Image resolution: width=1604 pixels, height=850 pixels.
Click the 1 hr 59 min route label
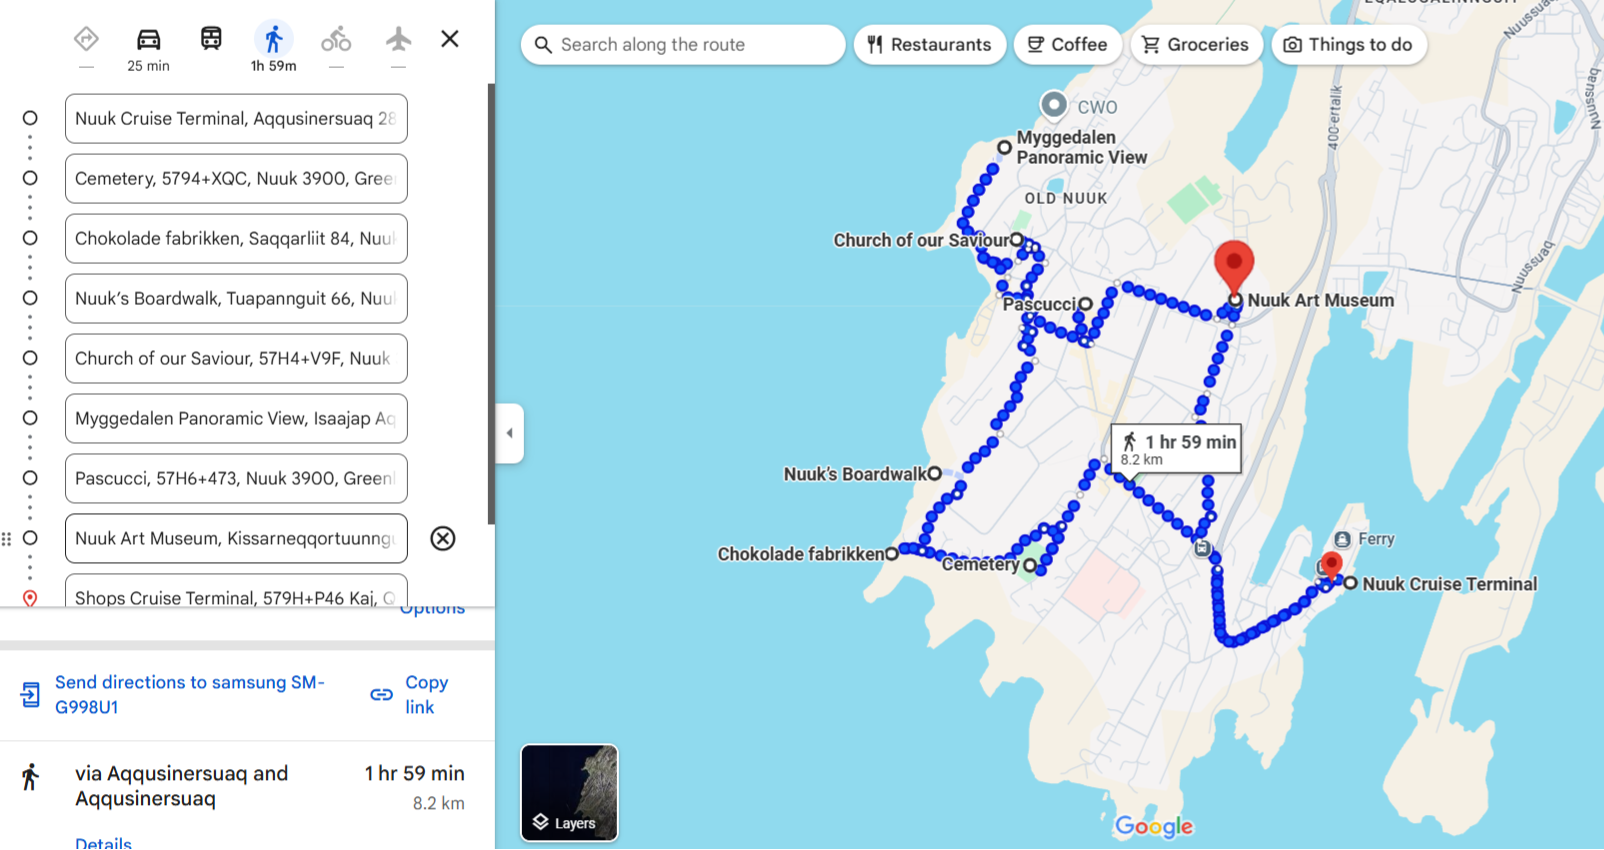pyautogui.click(x=1176, y=449)
